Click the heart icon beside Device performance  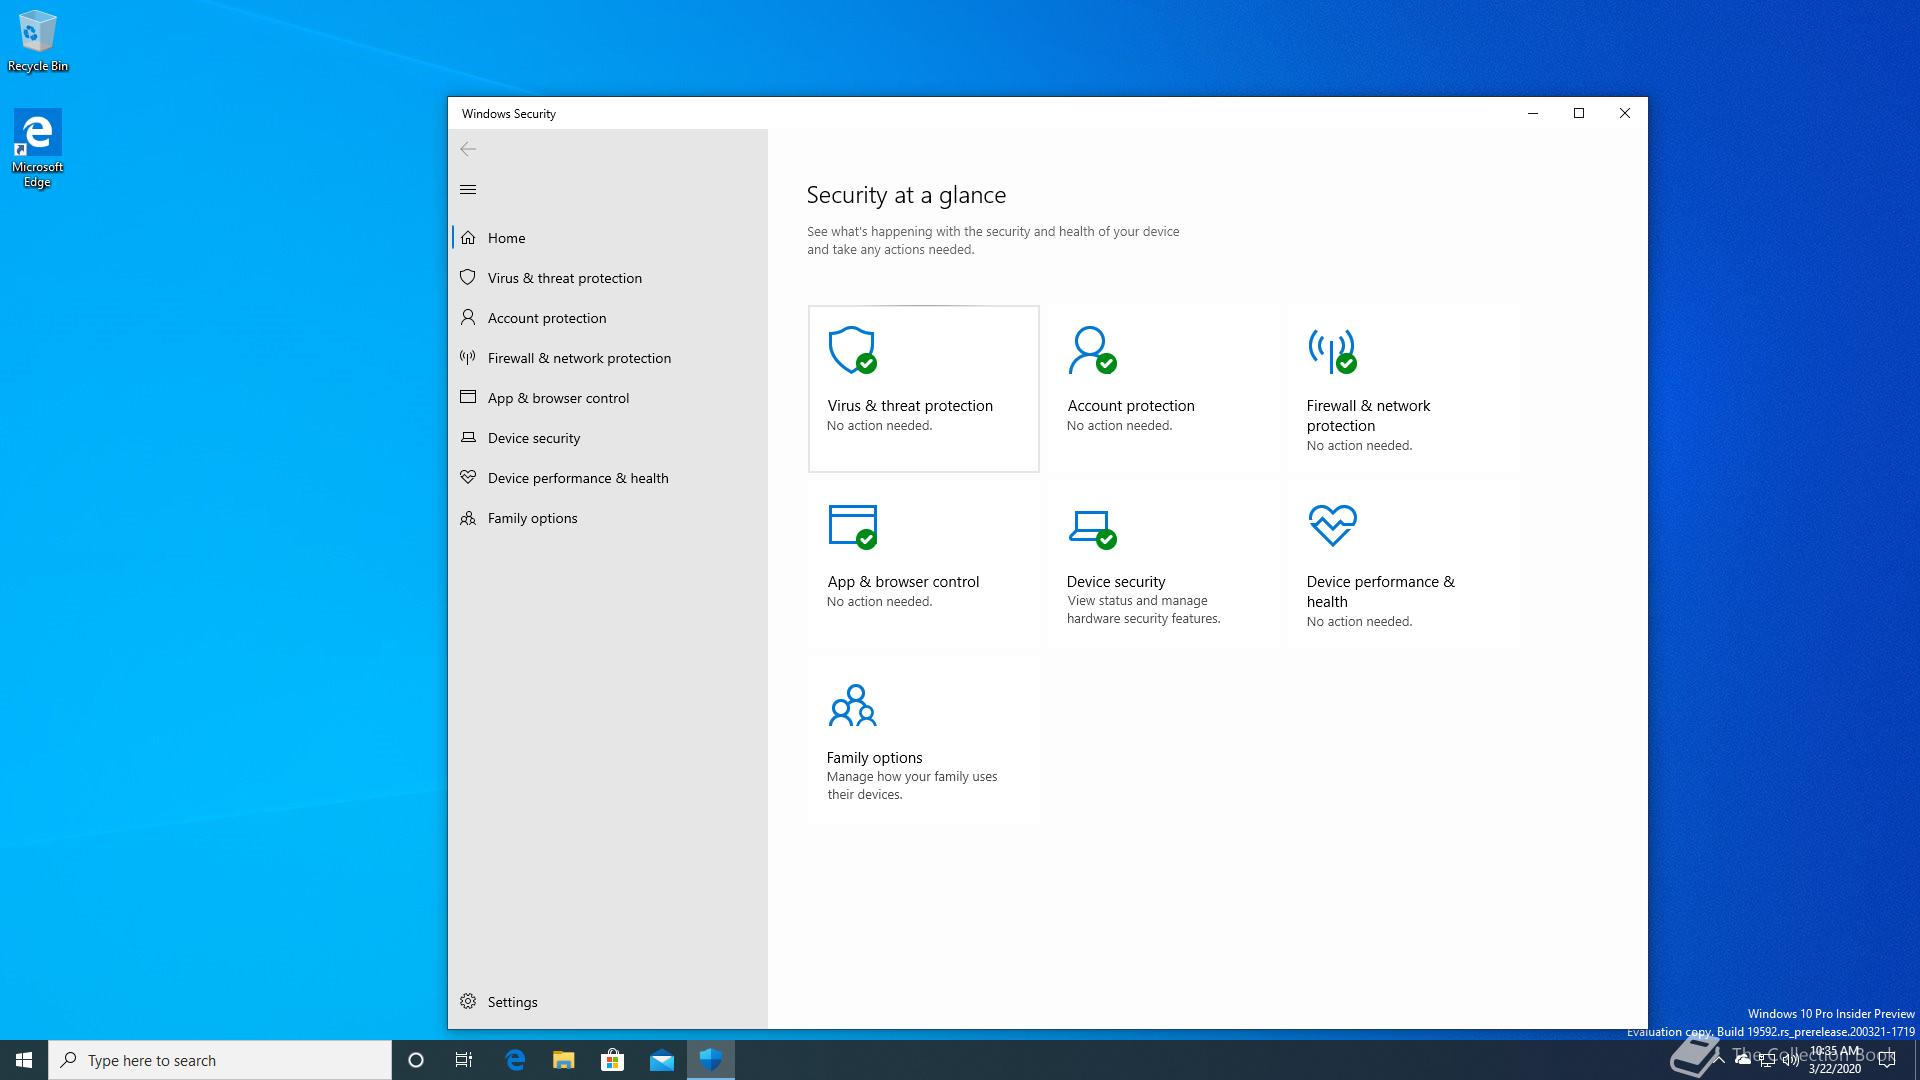[x=467, y=477]
